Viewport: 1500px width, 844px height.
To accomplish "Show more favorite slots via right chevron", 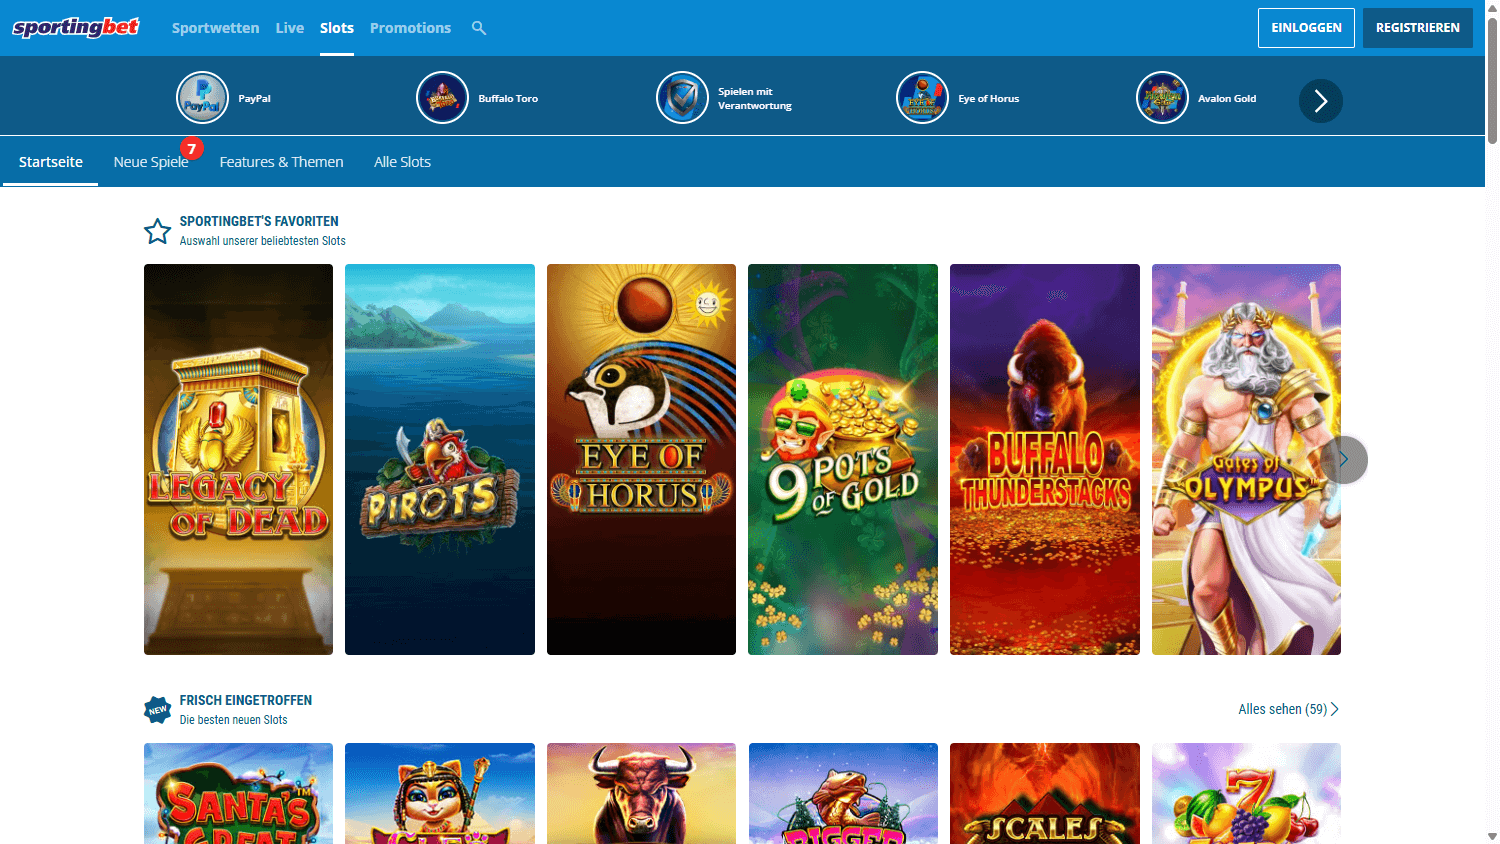I will [x=1343, y=460].
